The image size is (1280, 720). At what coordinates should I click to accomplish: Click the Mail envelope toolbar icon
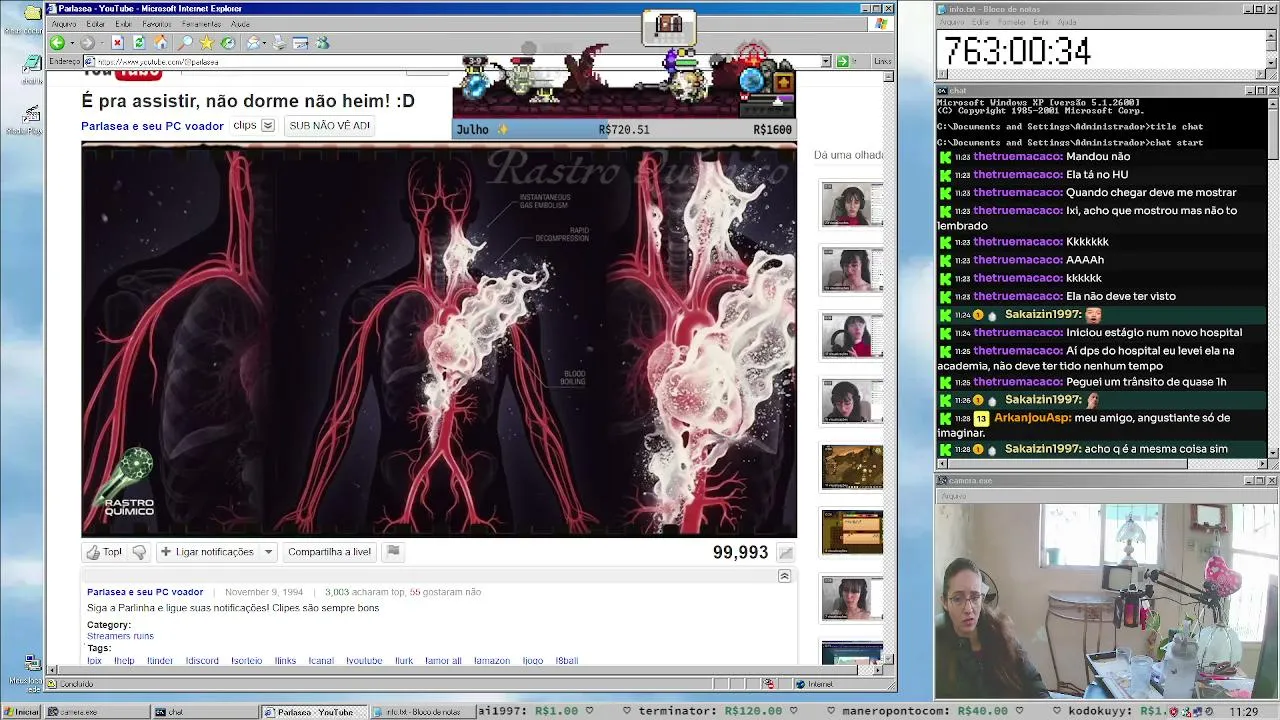pos(253,43)
